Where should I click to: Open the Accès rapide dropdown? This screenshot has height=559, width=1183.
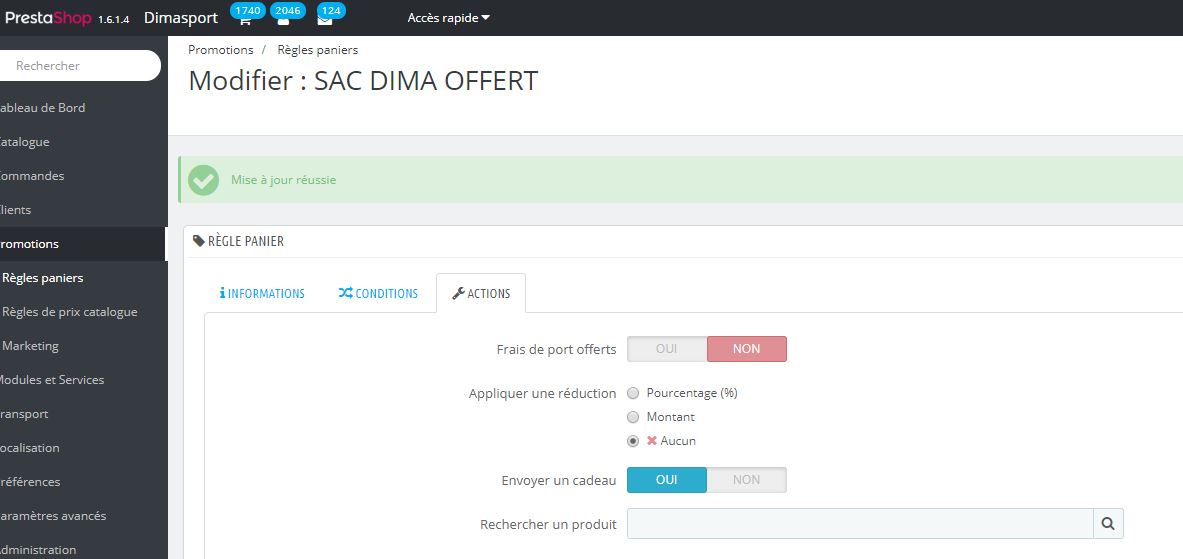[448, 17]
